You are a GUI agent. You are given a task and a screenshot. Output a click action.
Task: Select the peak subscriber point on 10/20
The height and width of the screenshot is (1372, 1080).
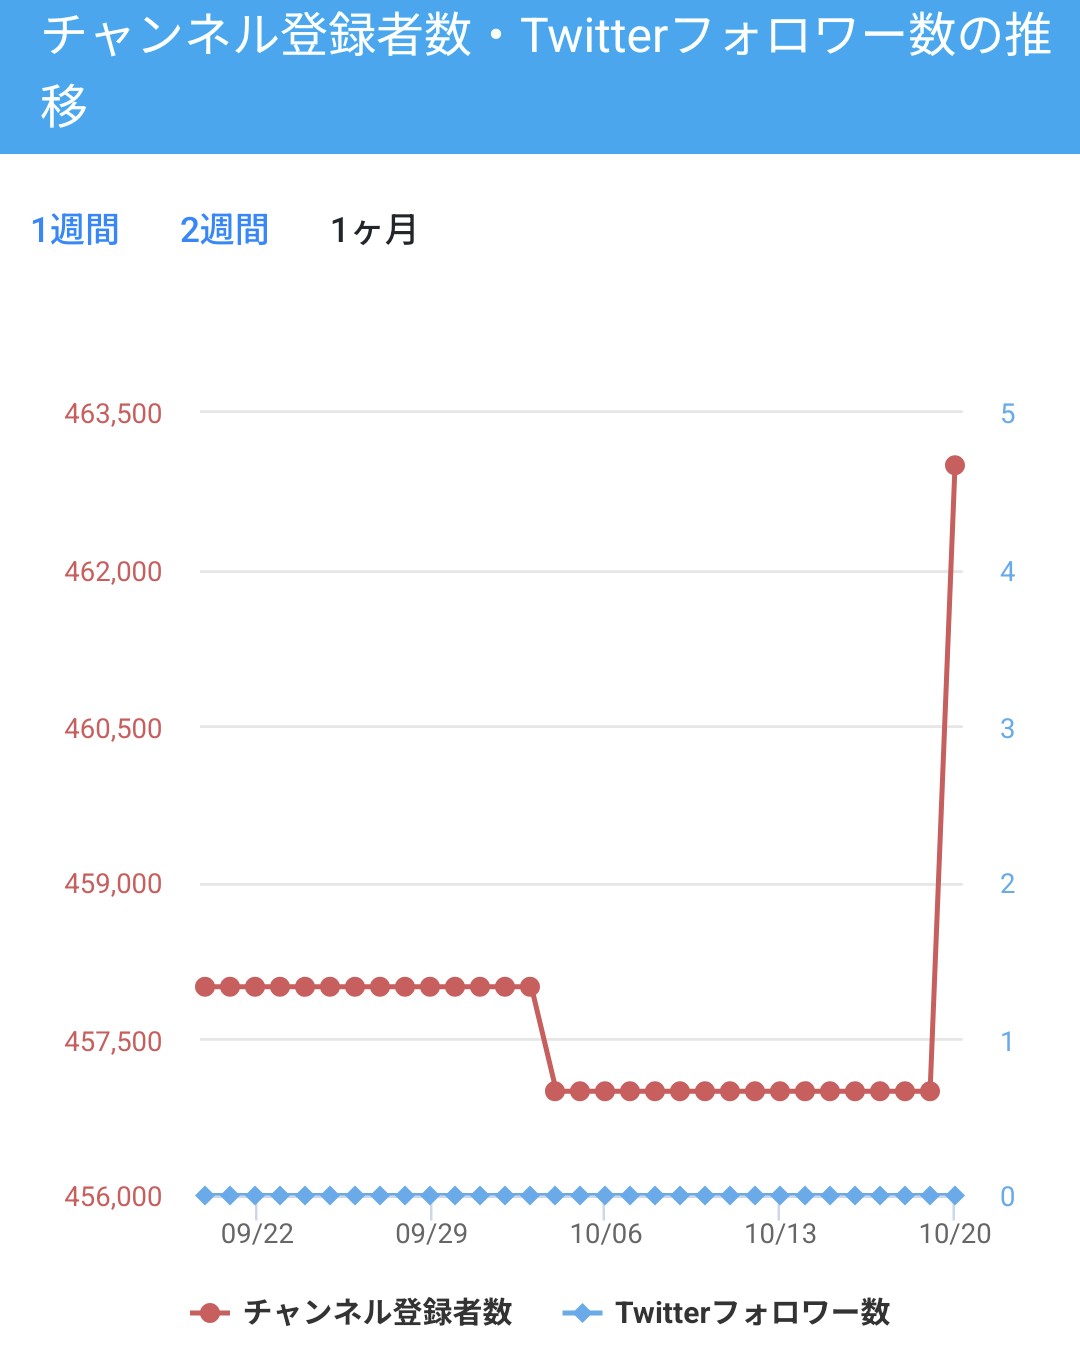click(955, 465)
